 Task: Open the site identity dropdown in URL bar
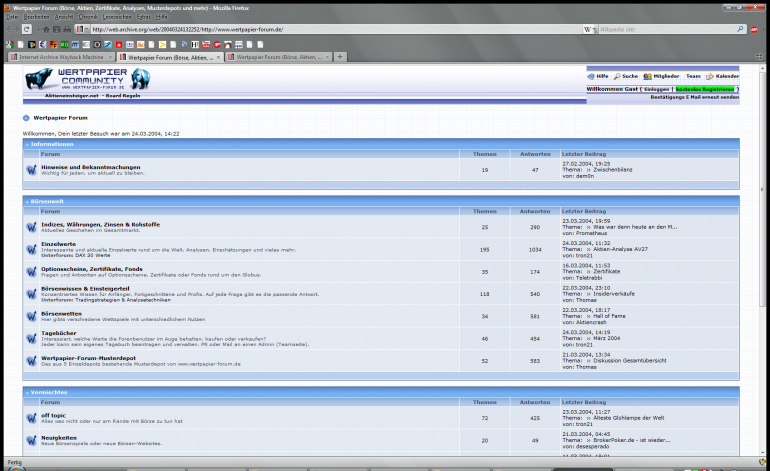click(x=82, y=29)
